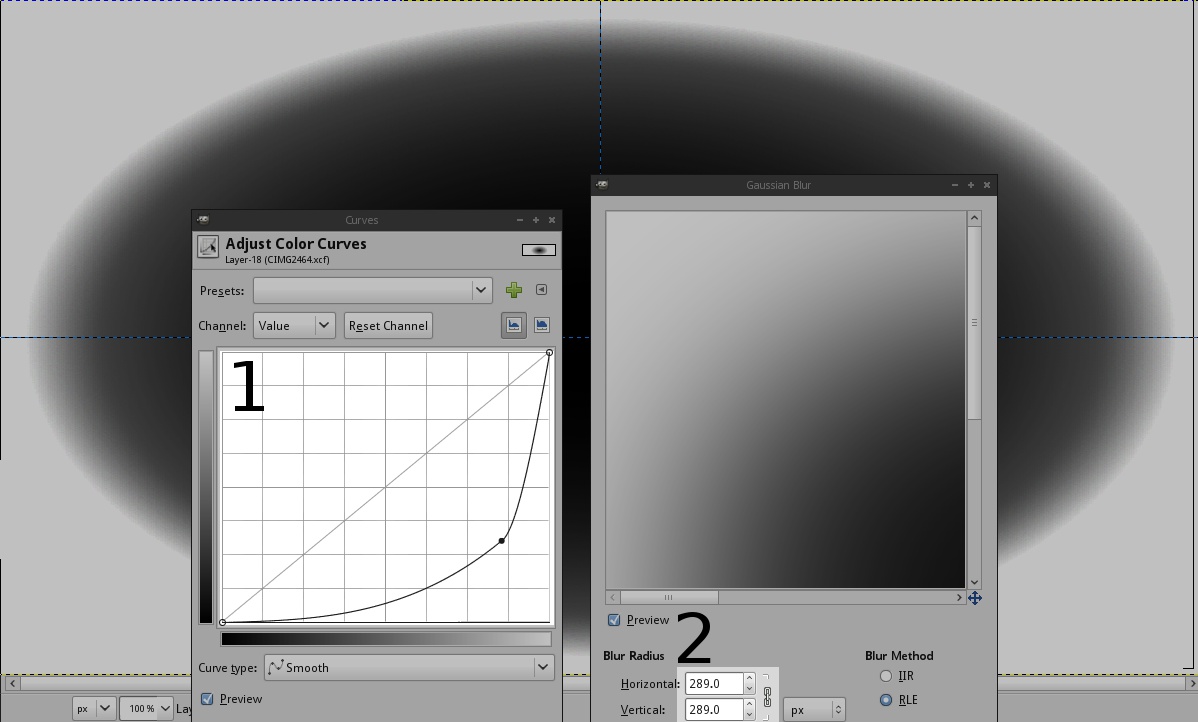The width and height of the screenshot is (1198, 722).
Task: Open the preset options arrow button
Action: 541,289
